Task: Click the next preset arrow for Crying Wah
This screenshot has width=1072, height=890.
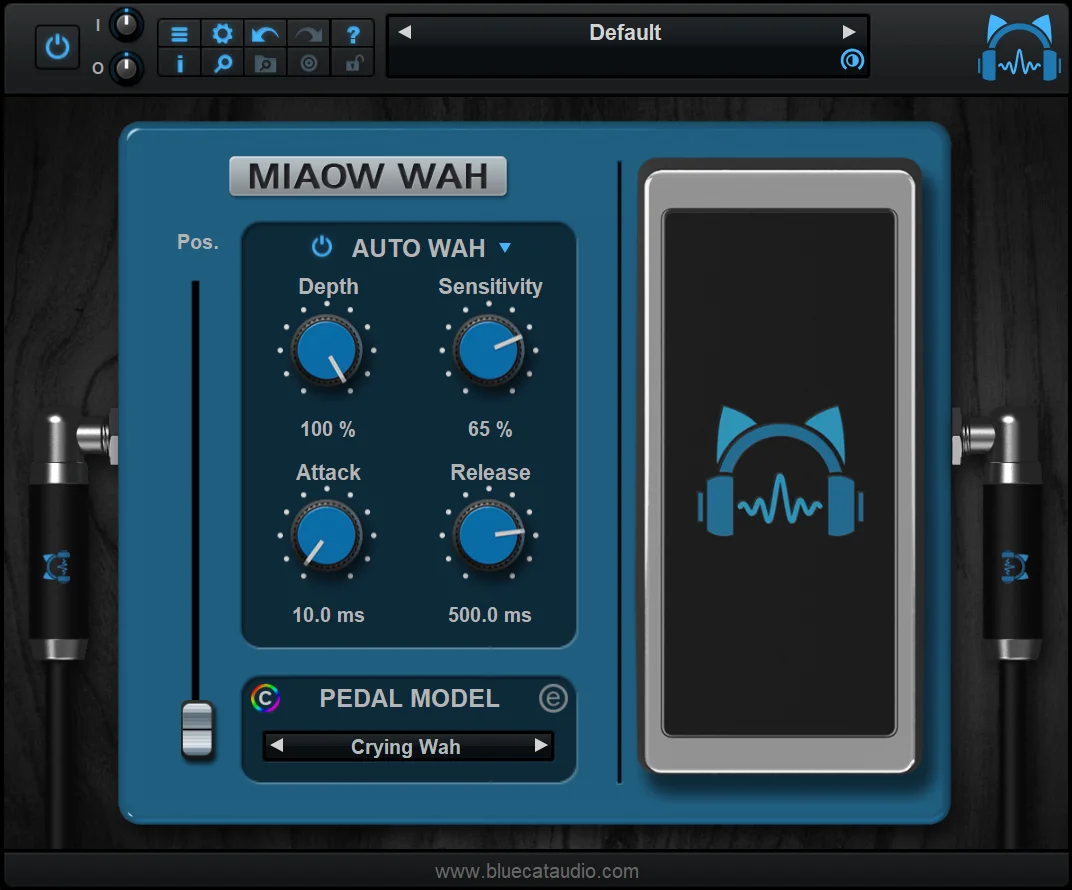Action: (541, 746)
